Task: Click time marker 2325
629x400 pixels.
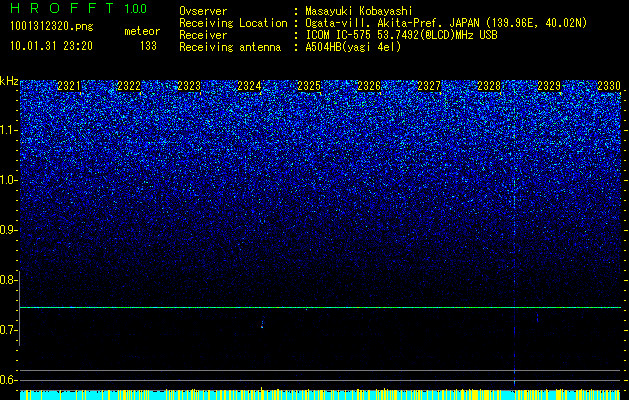Action: tap(309, 86)
